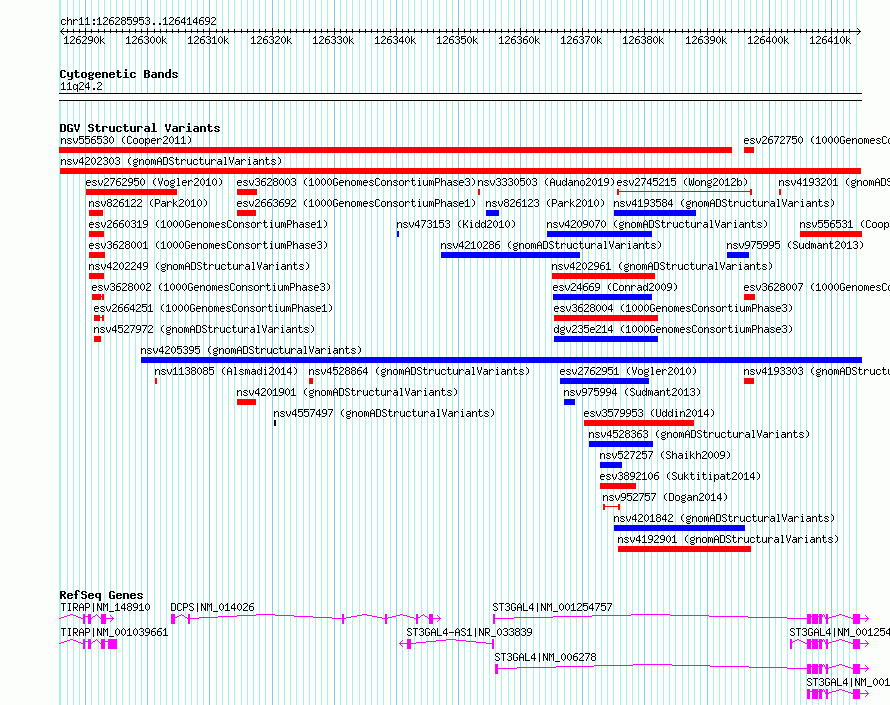Select nsv527257 (Shaikh2009) variant

(x=665, y=455)
